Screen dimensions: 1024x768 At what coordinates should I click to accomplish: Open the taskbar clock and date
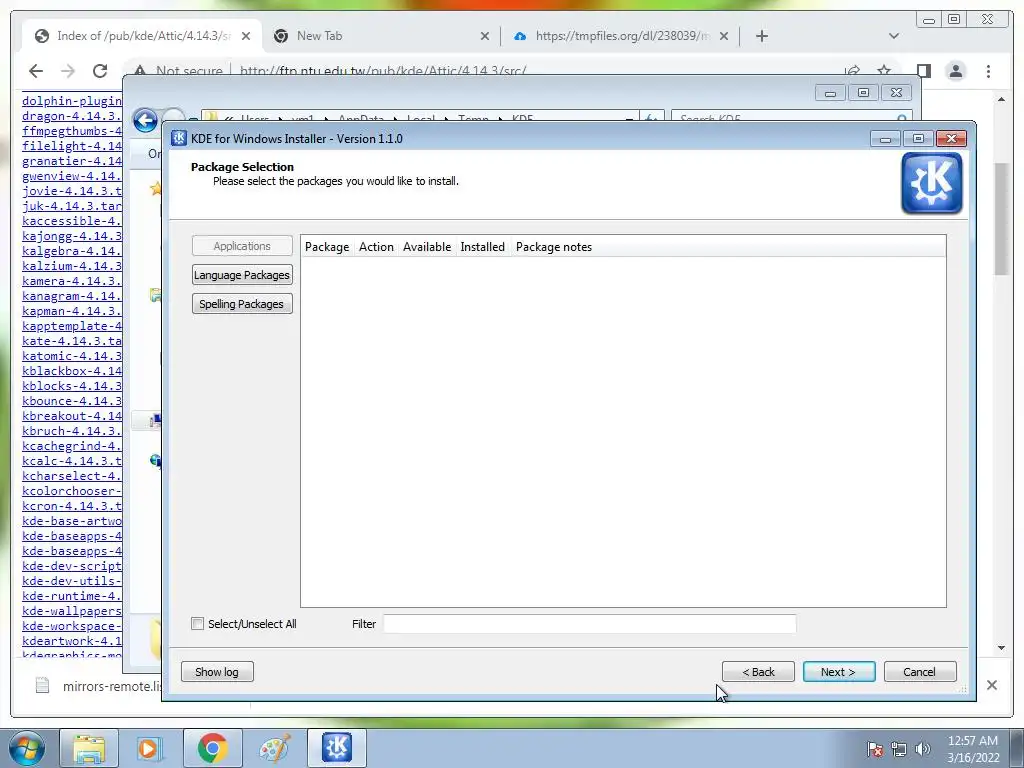[972, 749]
